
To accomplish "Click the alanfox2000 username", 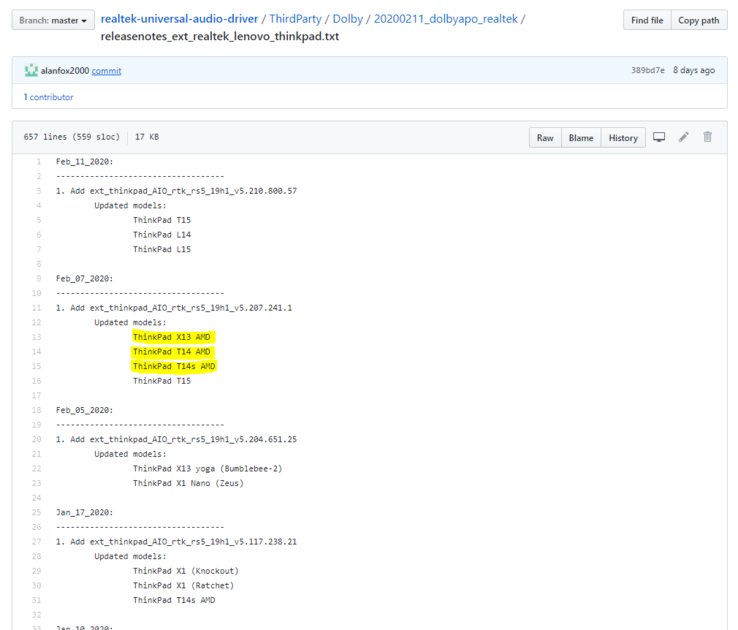I will pos(65,71).
